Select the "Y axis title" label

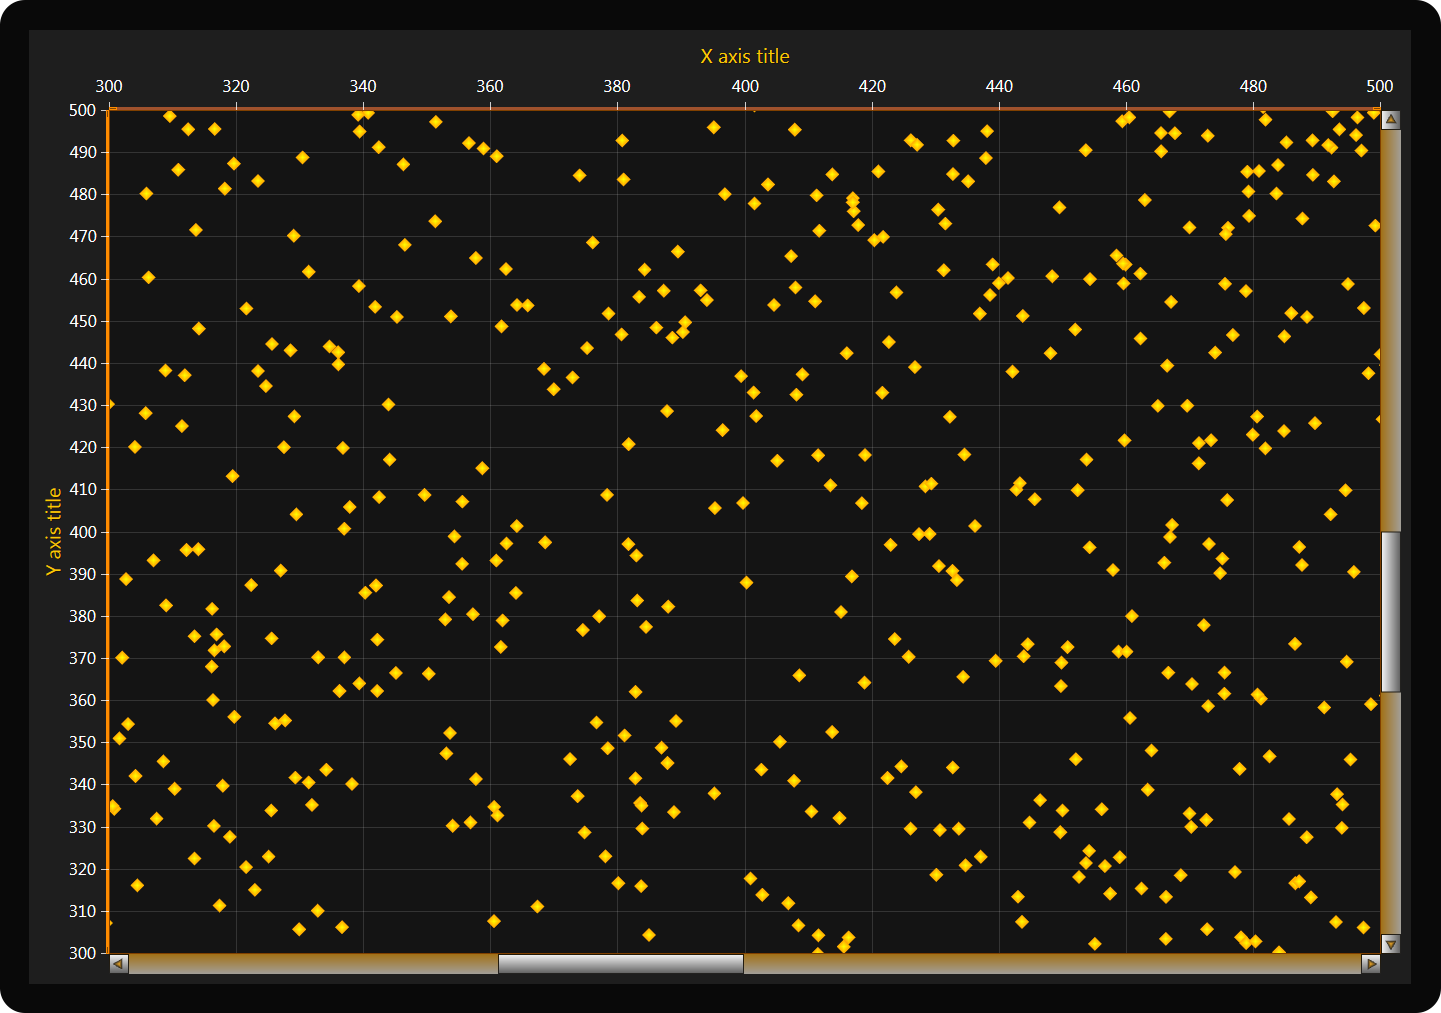(54, 531)
